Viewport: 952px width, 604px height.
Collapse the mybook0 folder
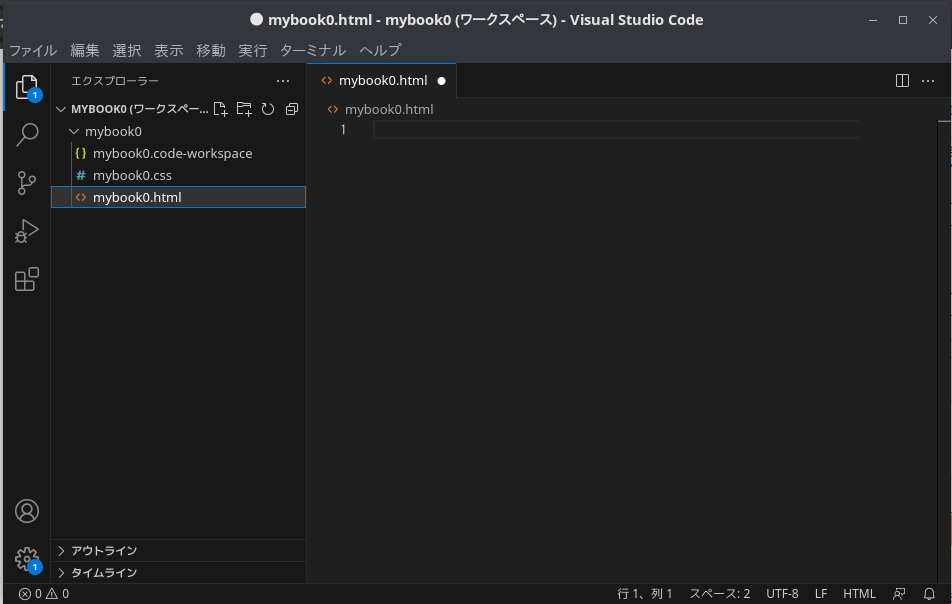tap(75, 132)
